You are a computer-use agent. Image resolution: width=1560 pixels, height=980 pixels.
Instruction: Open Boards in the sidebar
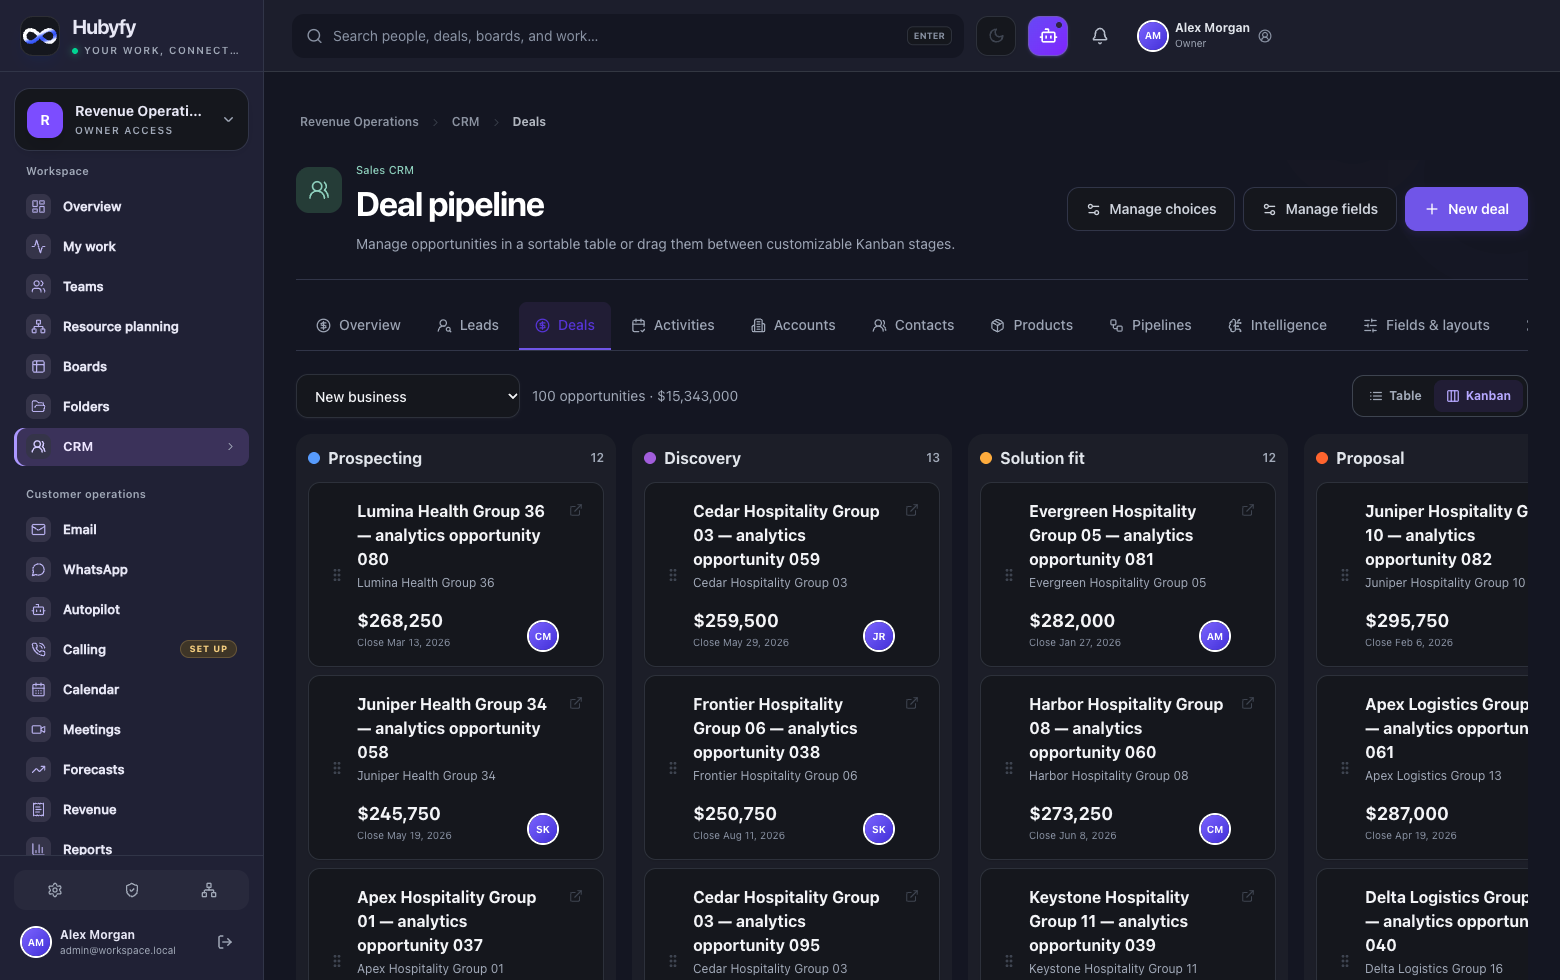pos(132,367)
